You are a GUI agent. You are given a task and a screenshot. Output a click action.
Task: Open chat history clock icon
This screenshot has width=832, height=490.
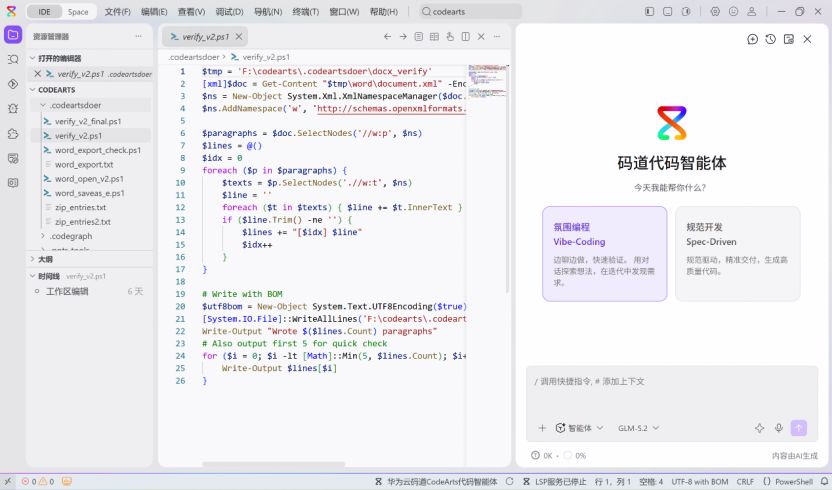pos(770,39)
